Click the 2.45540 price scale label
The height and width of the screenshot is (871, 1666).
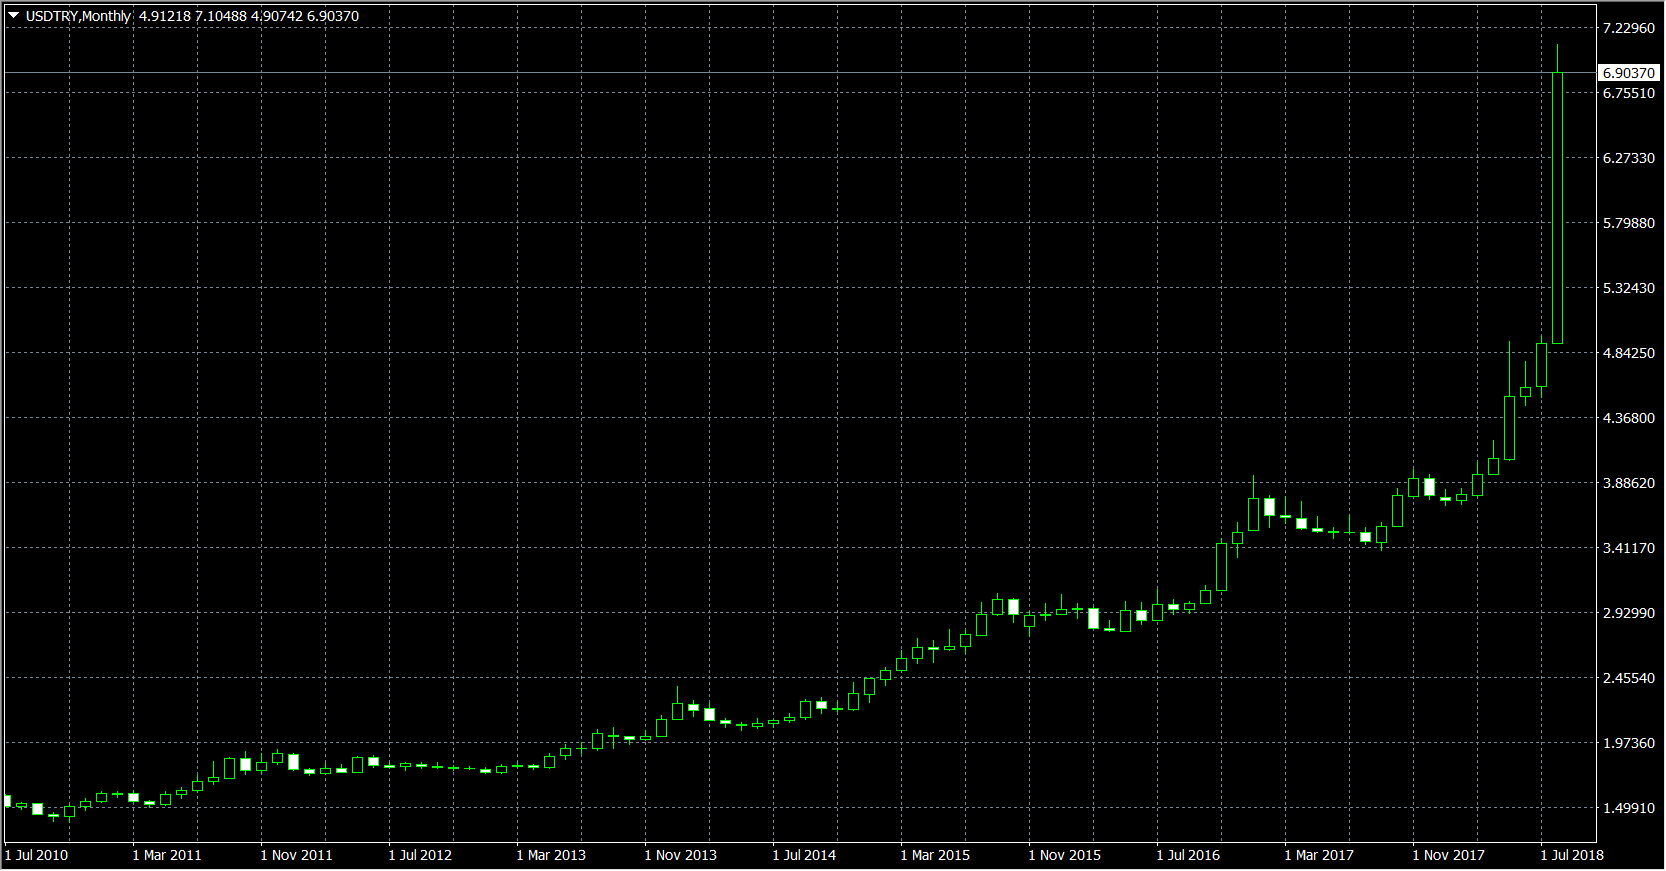1628,678
